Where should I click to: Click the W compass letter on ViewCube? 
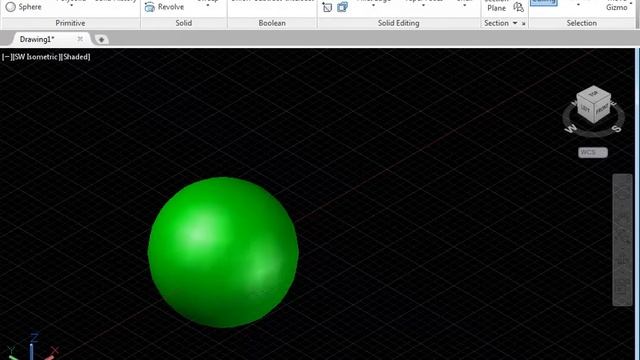click(571, 128)
